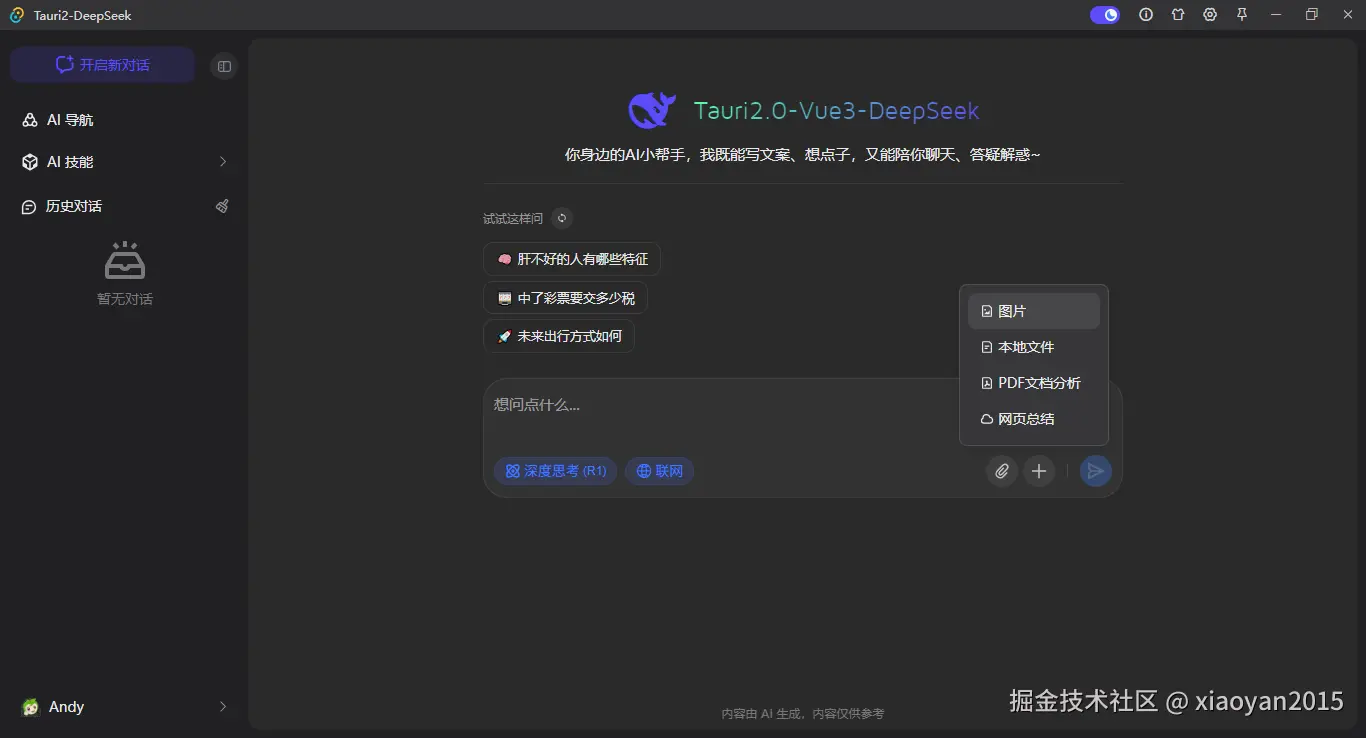Click the 开启新对话 button
The height and width of the screenshot is (738, 1366).
coord(101,63)
